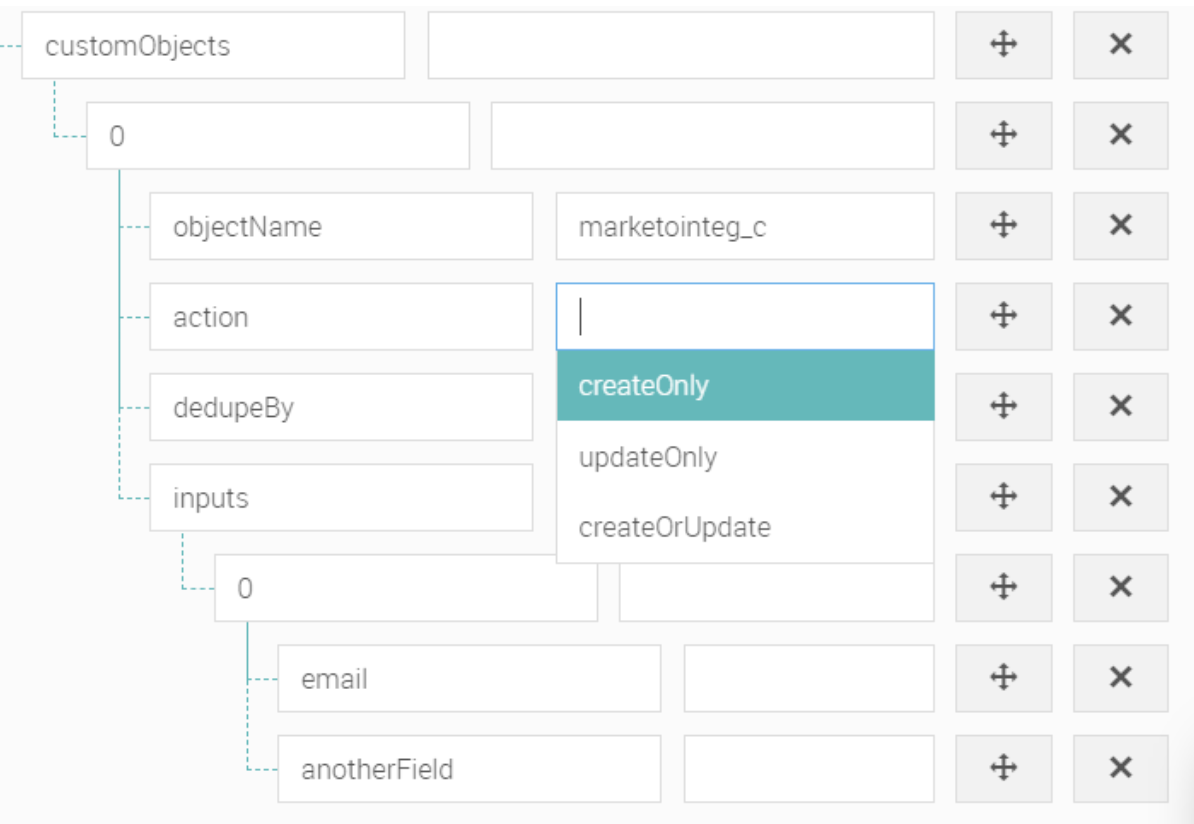Delete the email row

point(1120,678)
